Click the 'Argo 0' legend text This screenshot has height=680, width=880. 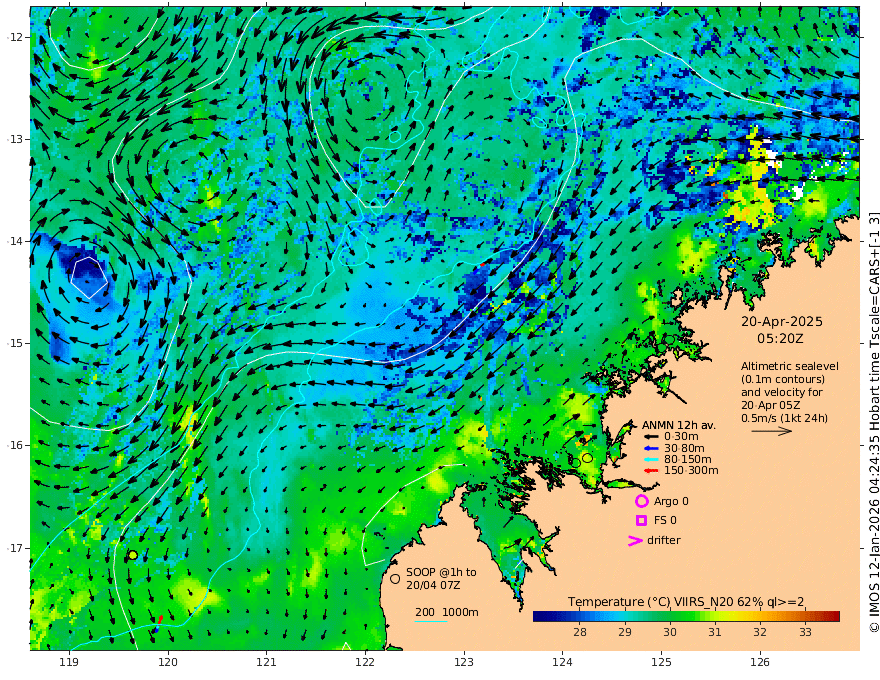click(671, 502)
